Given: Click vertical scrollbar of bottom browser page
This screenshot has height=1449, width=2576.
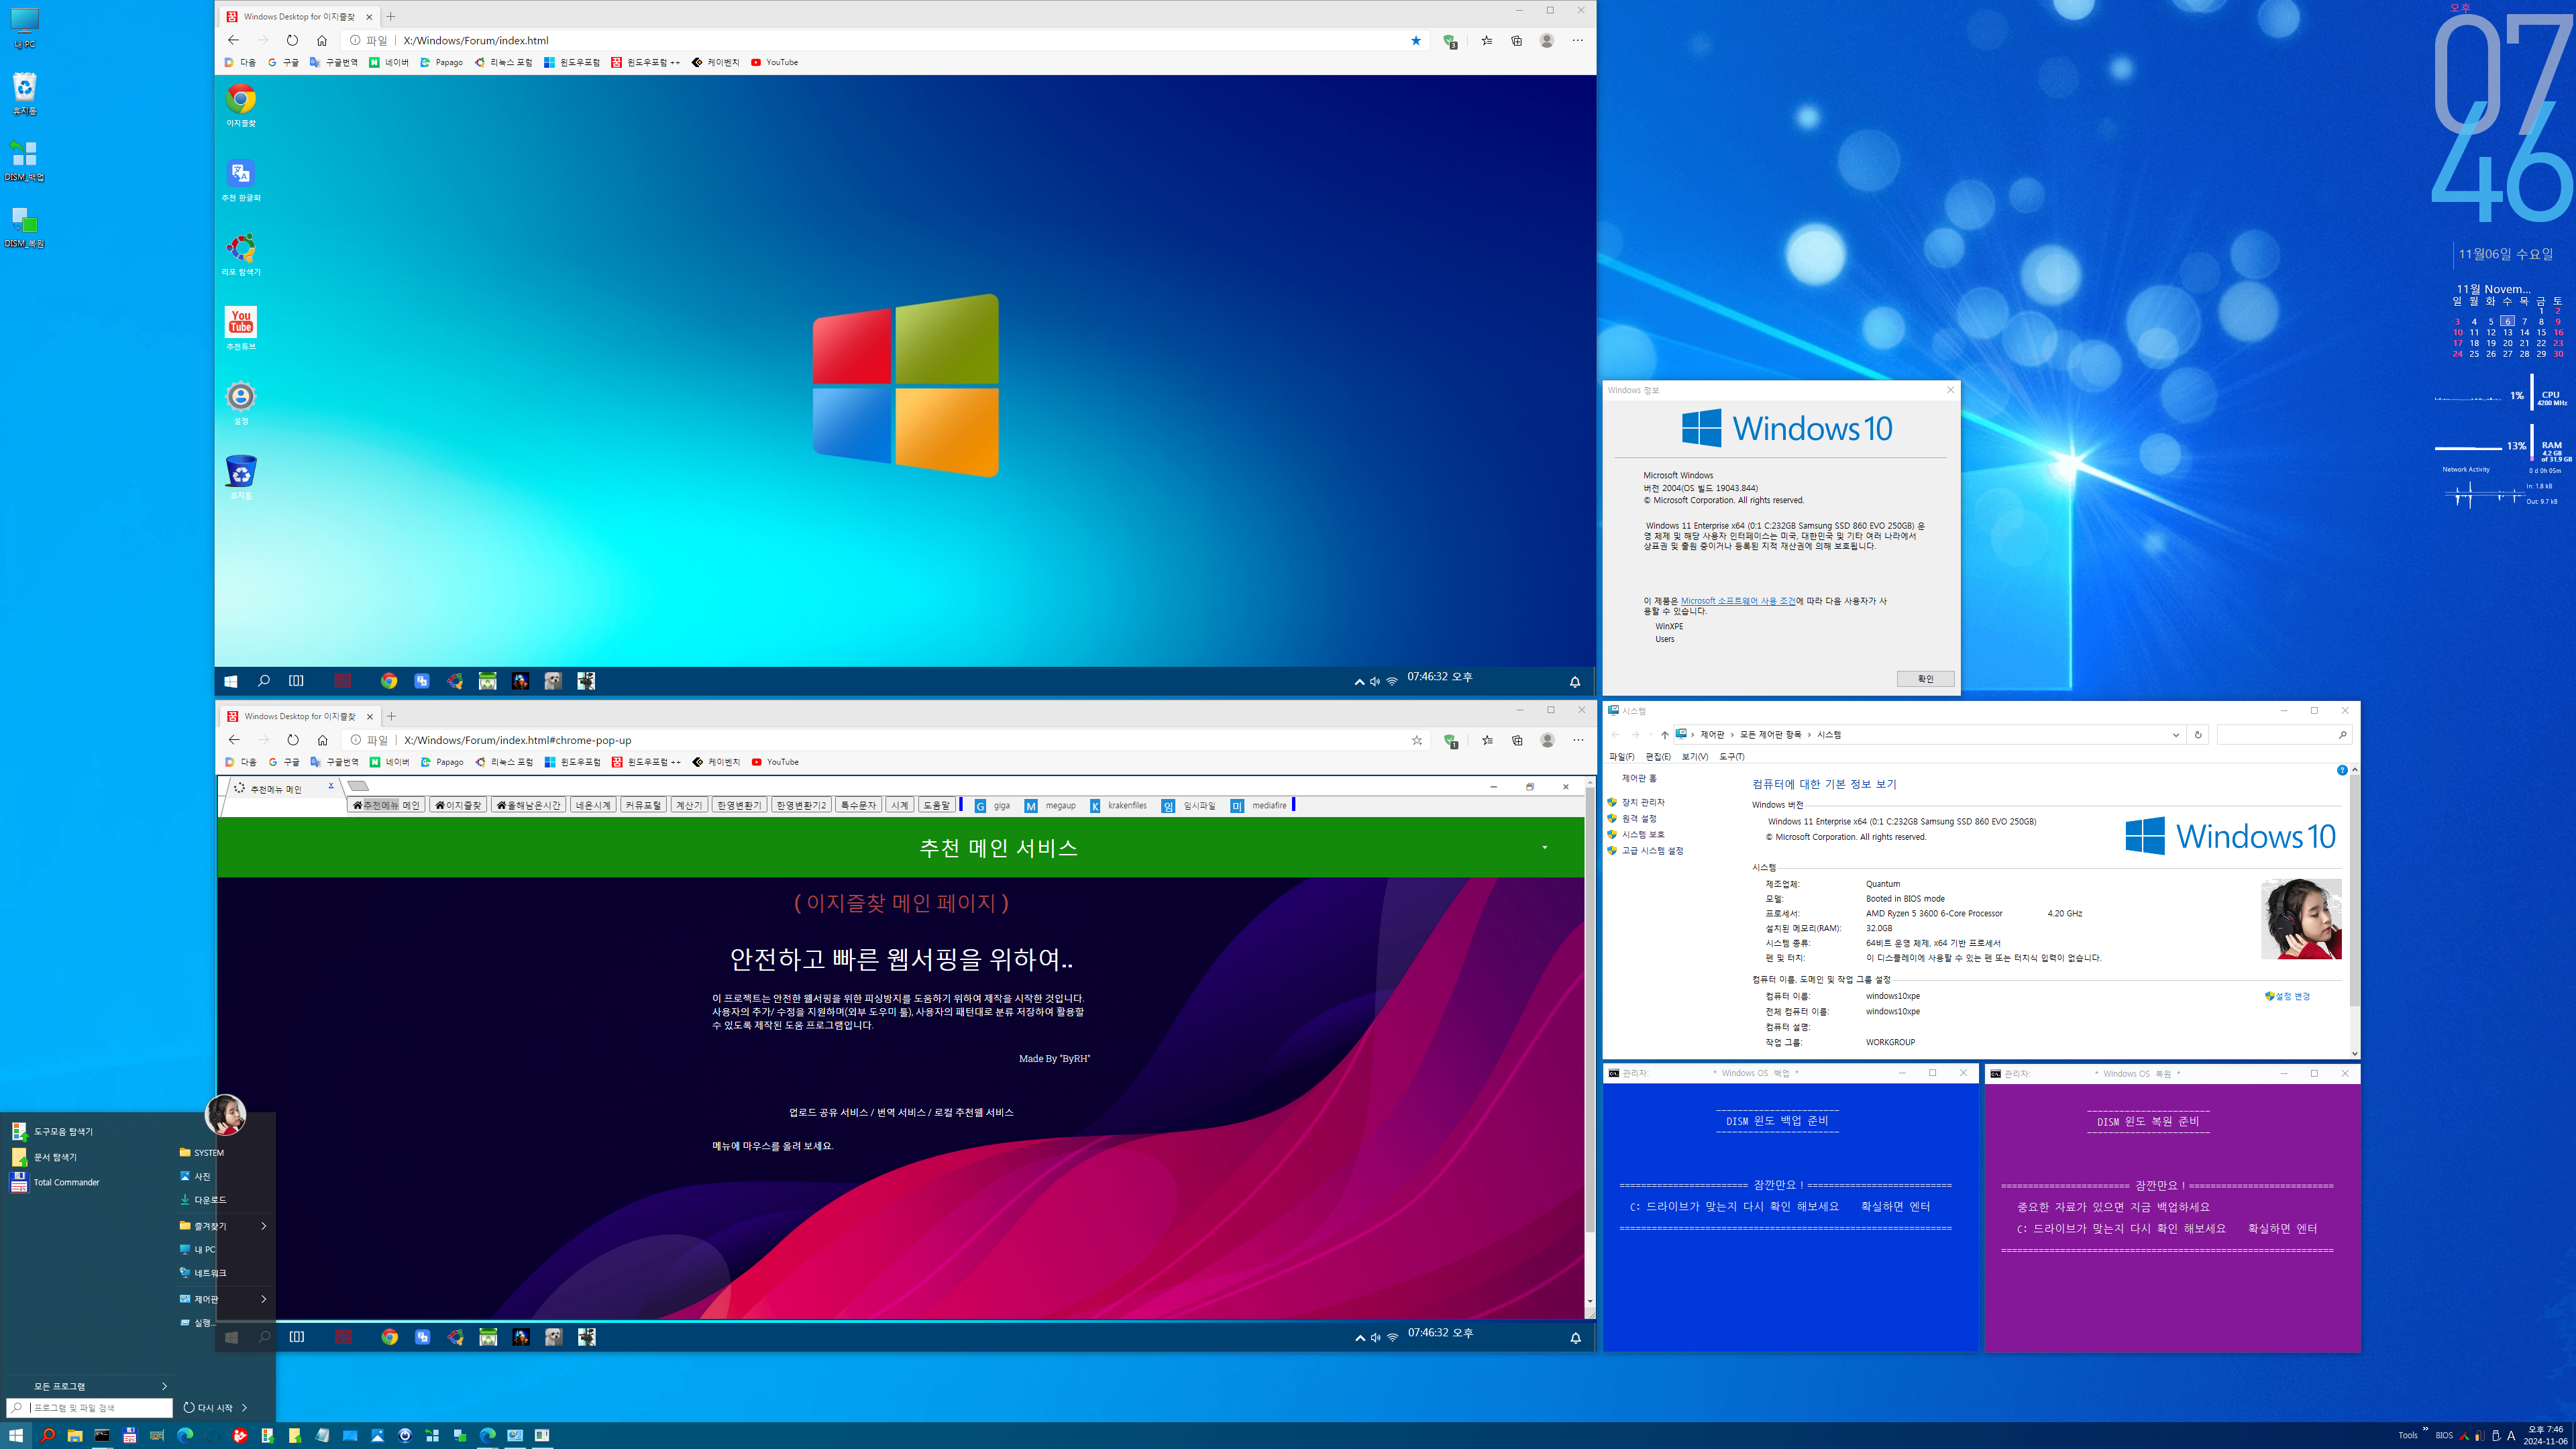Looking at the screenshot, I should tap(1590, 1010).
